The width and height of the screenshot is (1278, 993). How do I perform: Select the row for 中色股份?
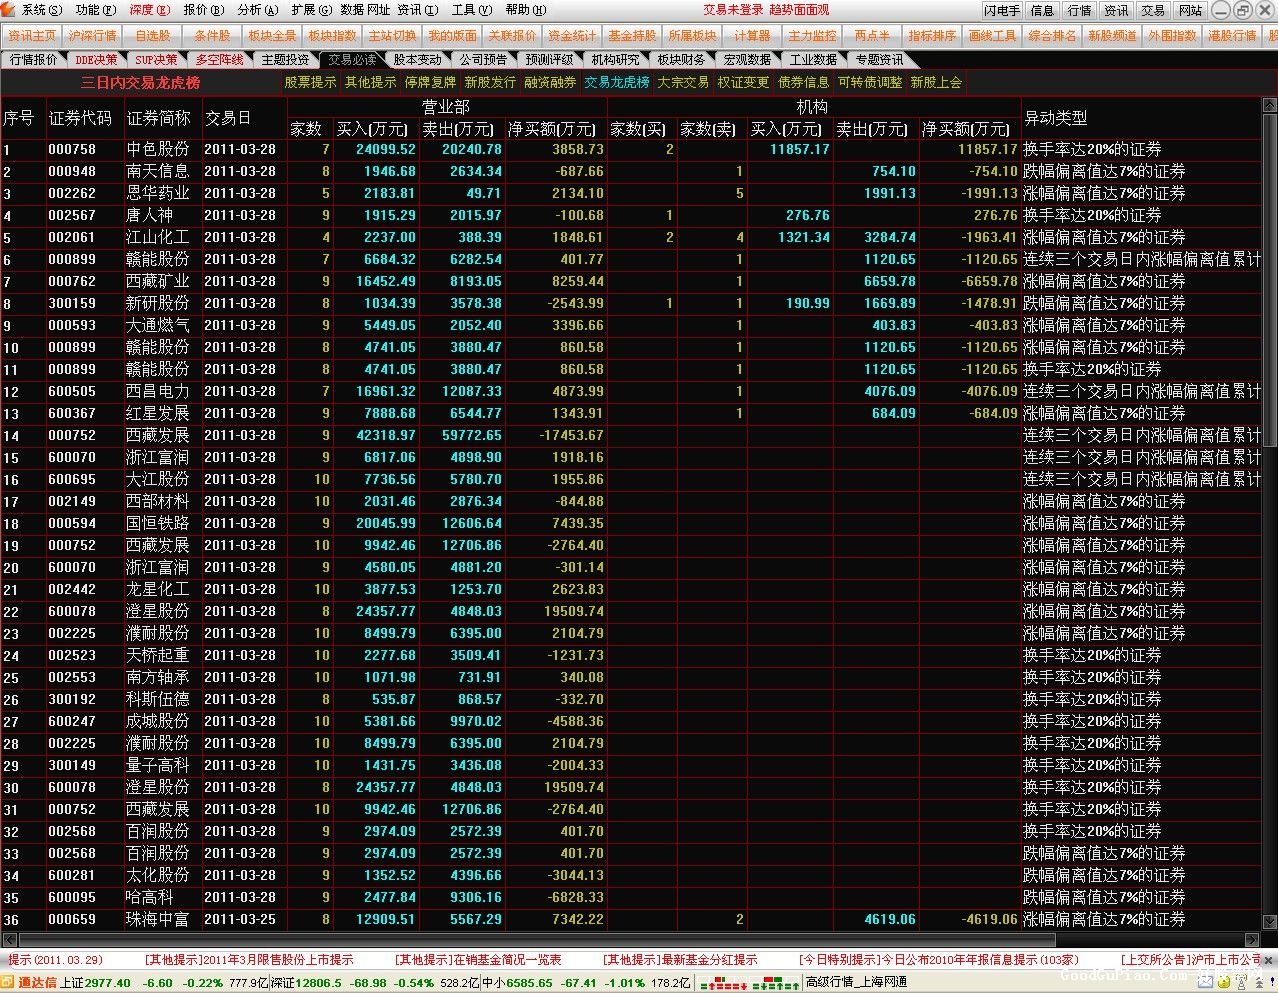coord(631,149)
